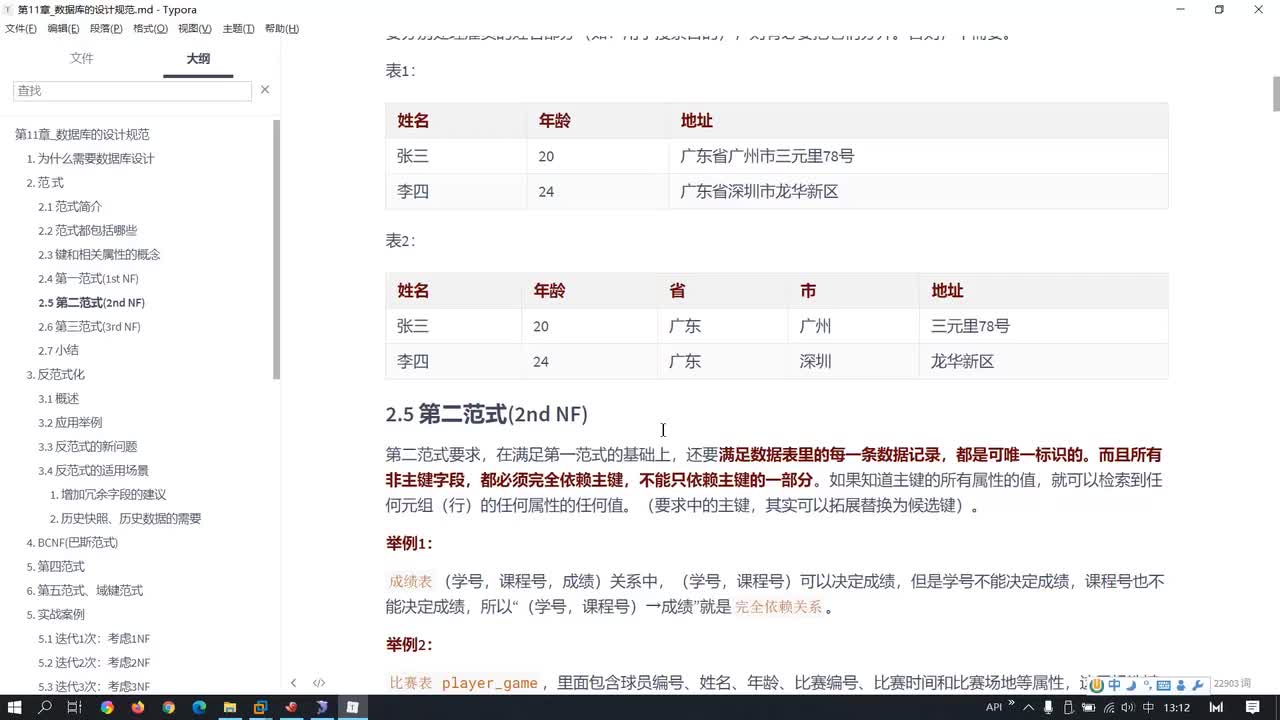Open Microsoft Edge from the taskbar
Viewport: 1280px width, 720px height.
(x=199, y=707)
